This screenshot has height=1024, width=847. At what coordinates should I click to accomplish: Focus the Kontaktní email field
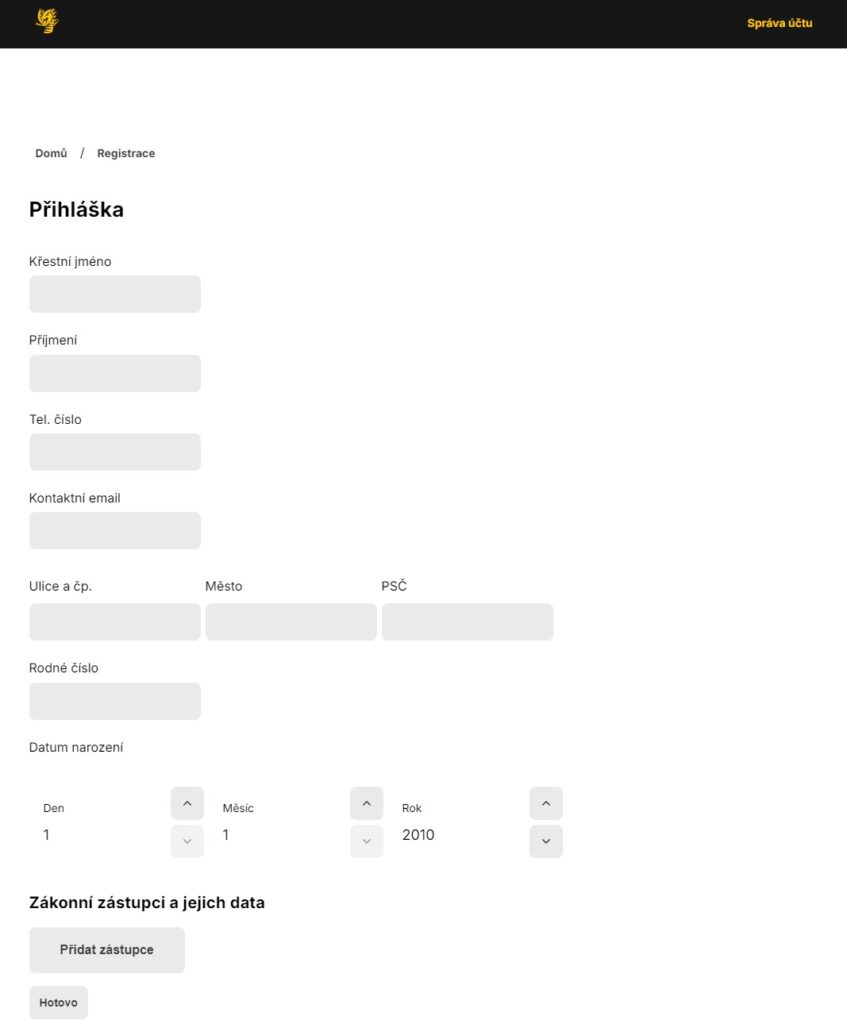pos(115,531)
